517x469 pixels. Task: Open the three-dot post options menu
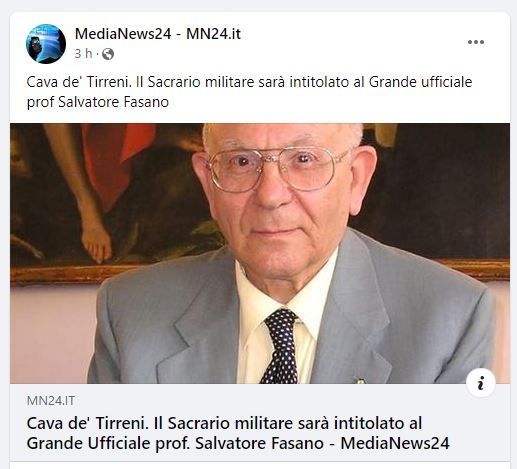tap(476, 42)
